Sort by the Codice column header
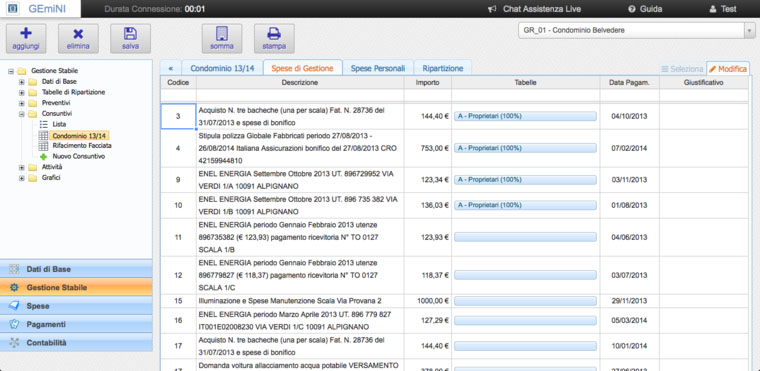 click(178, 83)
